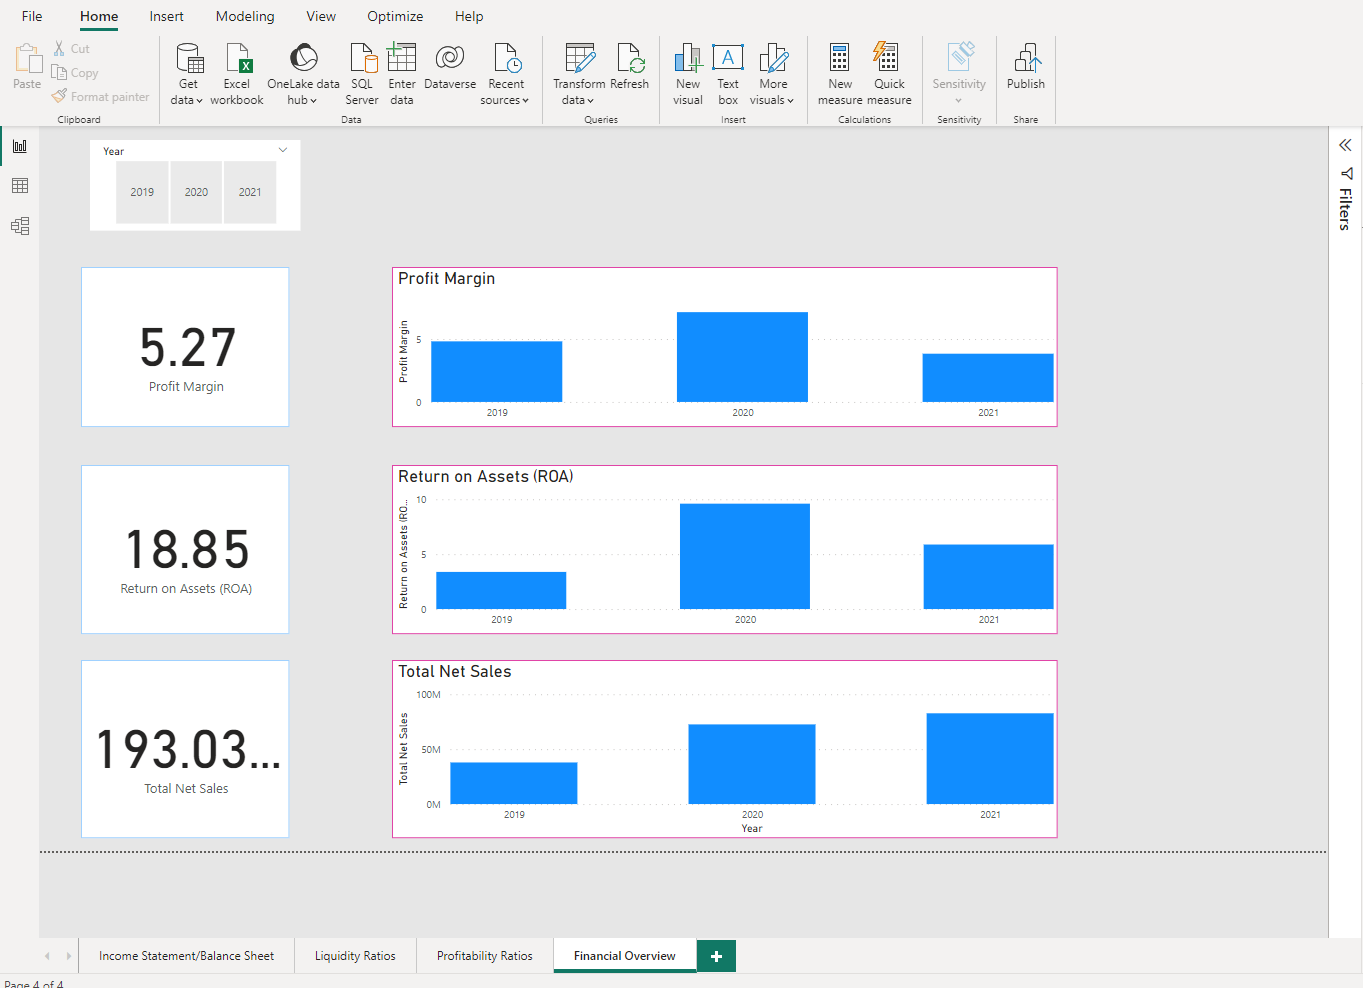Select the 2020 slicer tile
The image size is (1363, 988).
point(196,192)
